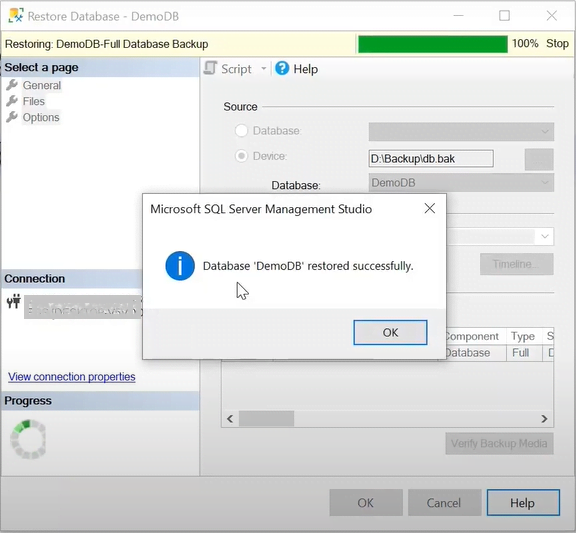Select the Database source radio button
The height and width of the screenshot is (533, 576).
[241, 130]
